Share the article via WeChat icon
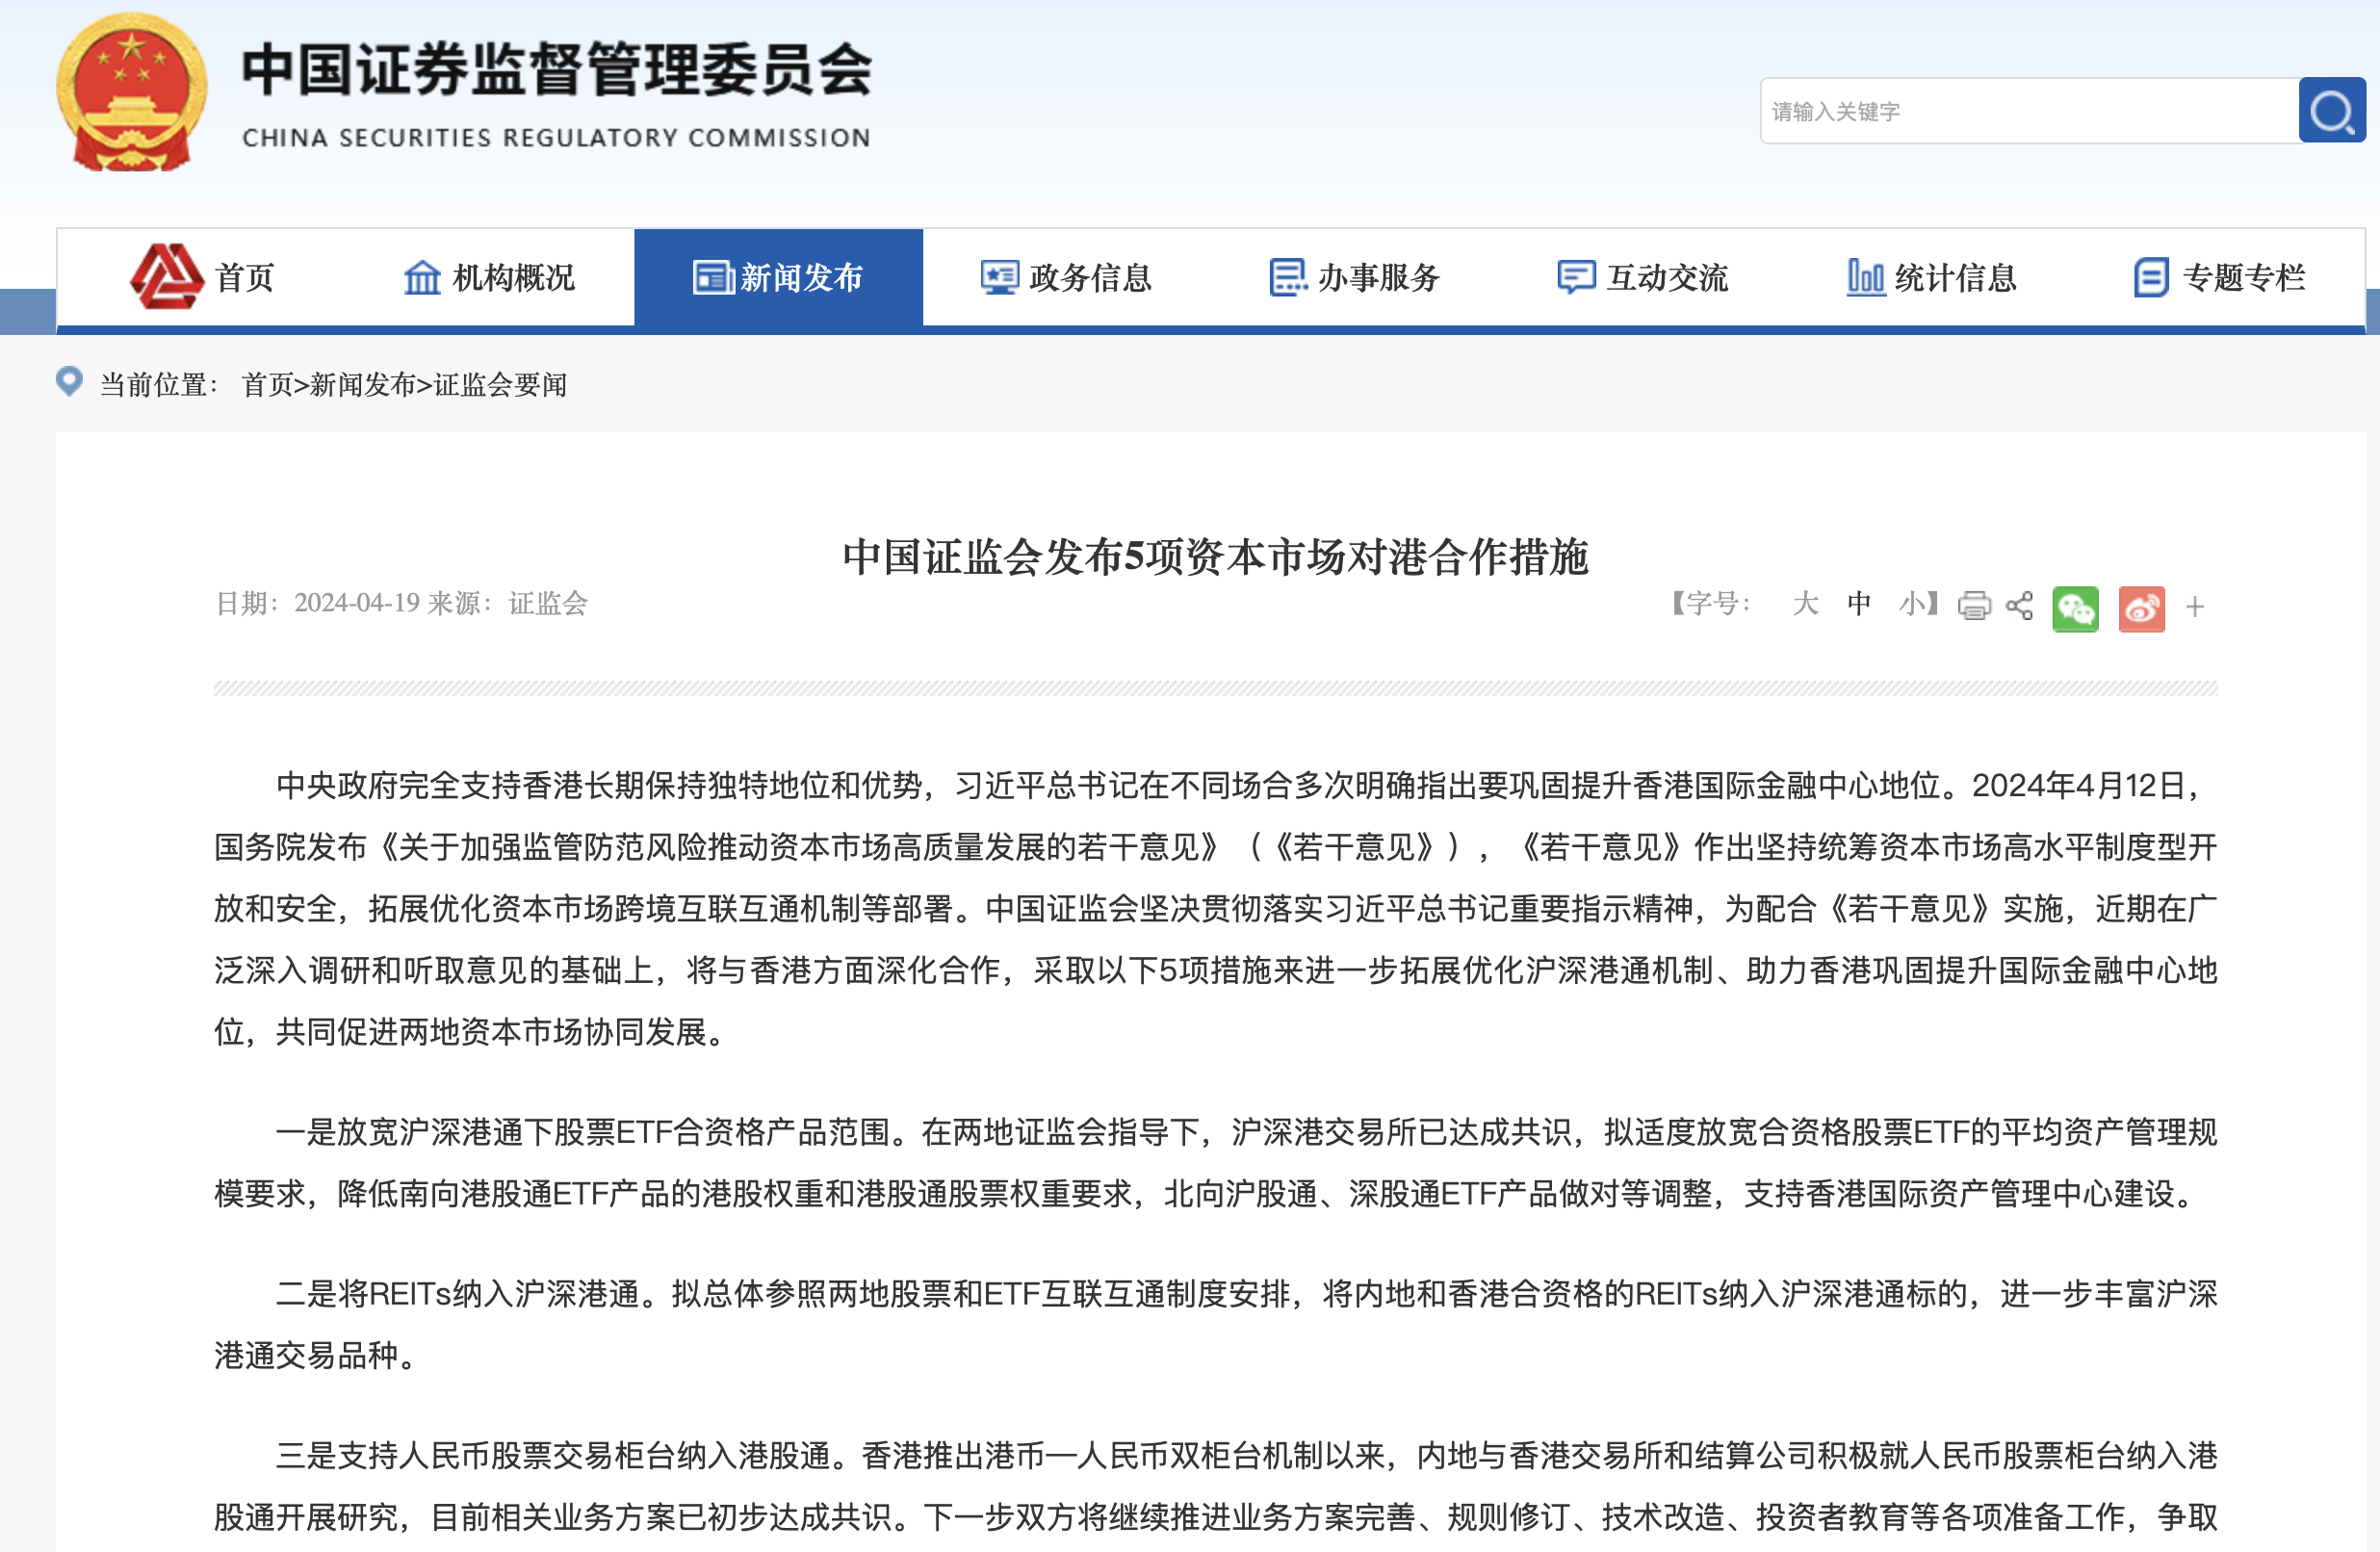This screenshot has width=2380, height=1552. point(2075,608)
